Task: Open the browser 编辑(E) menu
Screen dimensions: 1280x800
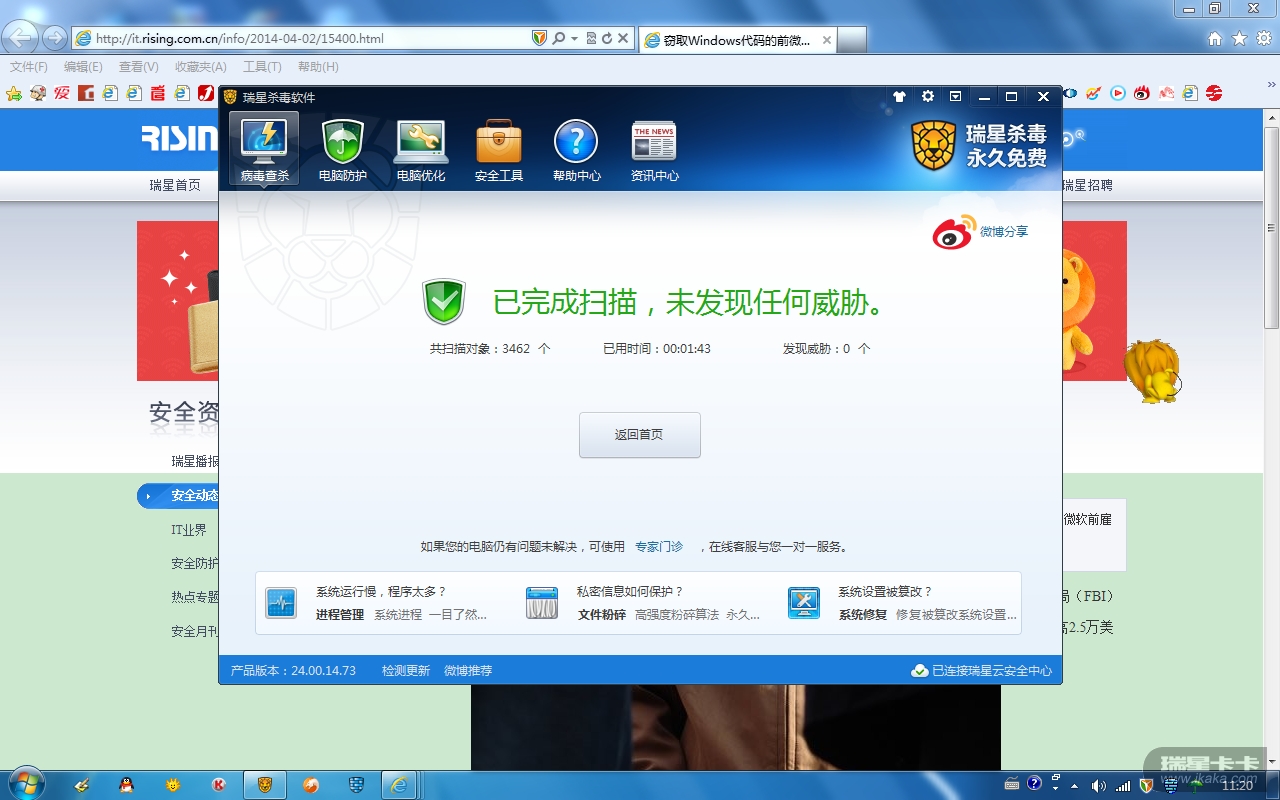Action: tap(83, 67)
